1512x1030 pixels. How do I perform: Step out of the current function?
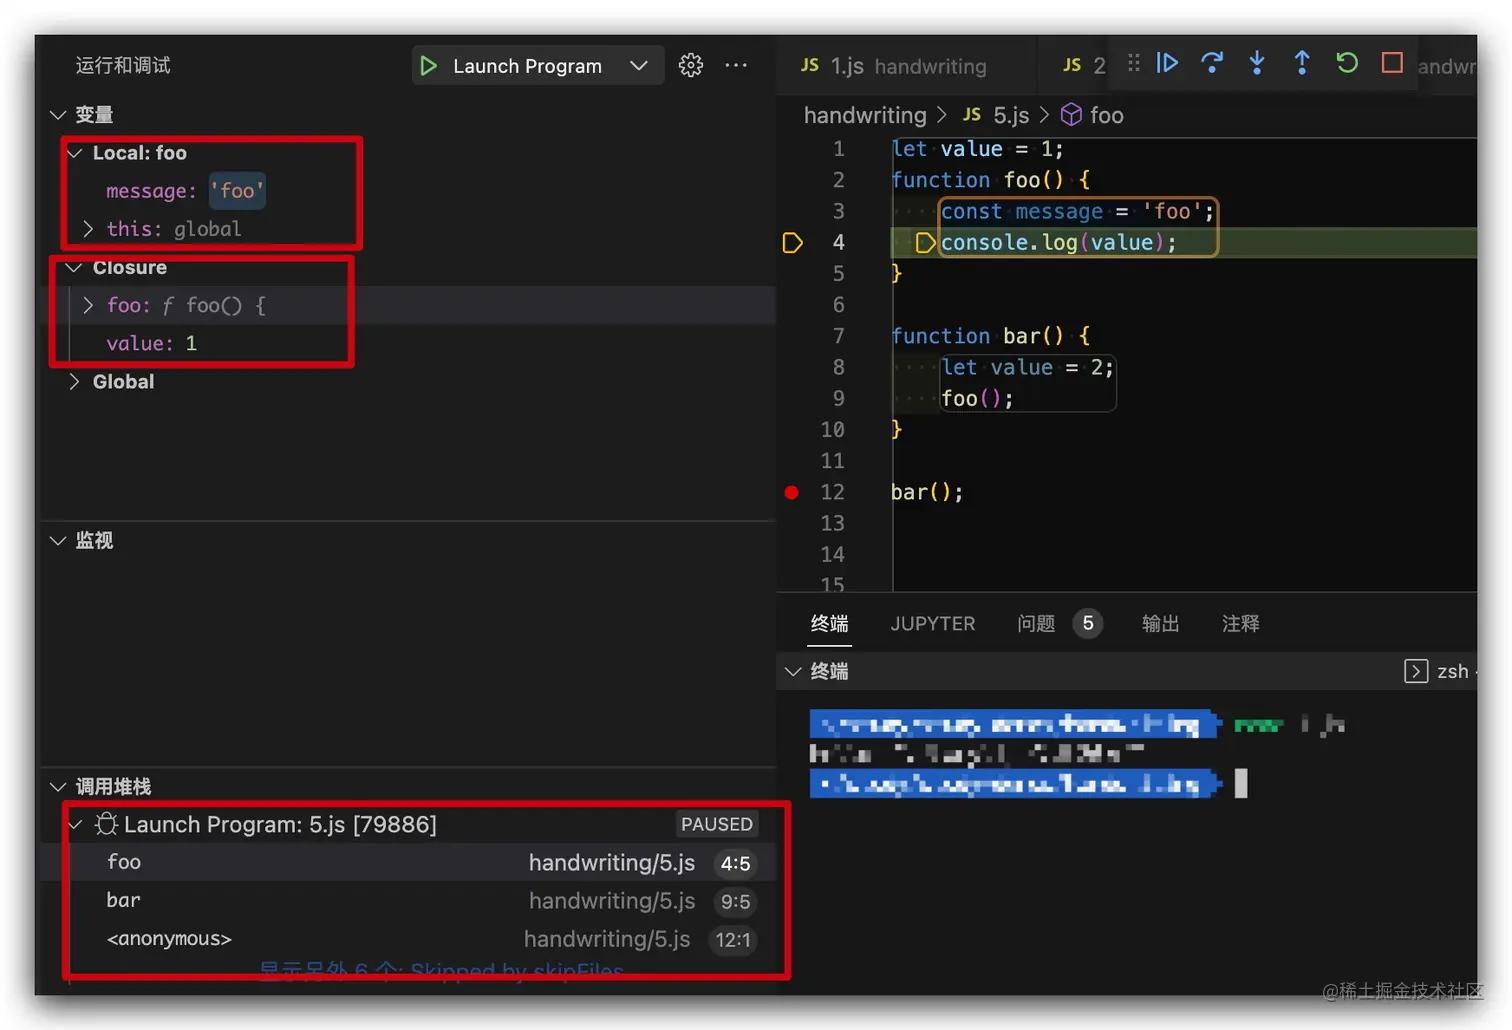(1302, 63)
